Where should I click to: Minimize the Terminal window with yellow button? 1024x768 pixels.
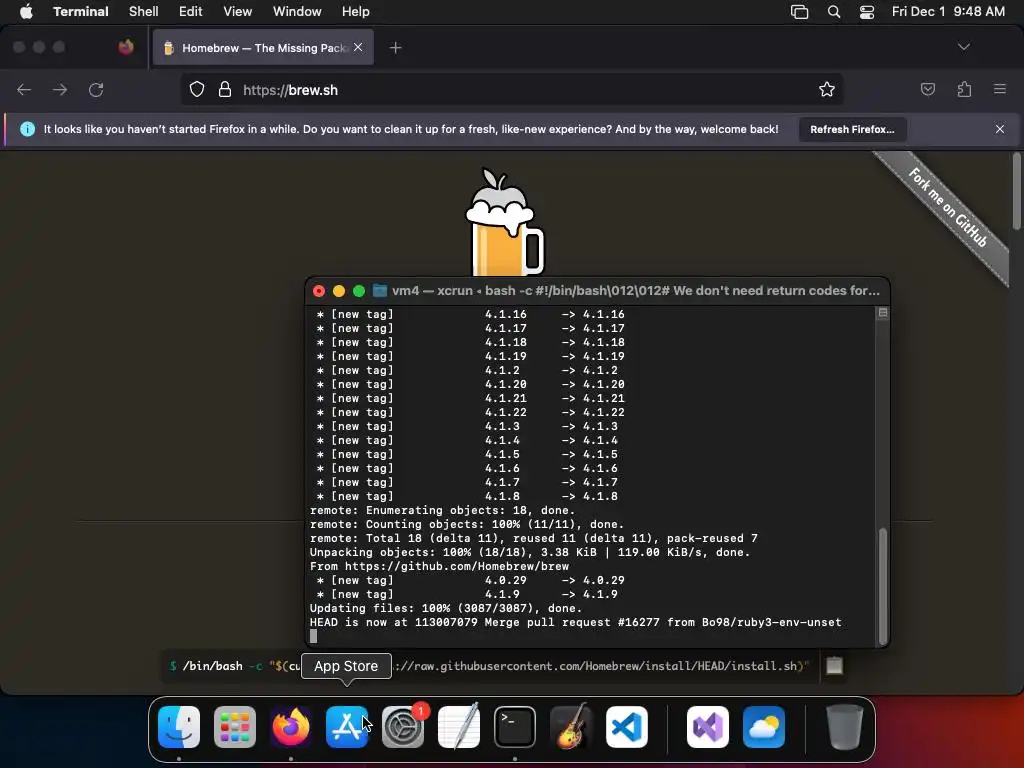coord(339,291)
